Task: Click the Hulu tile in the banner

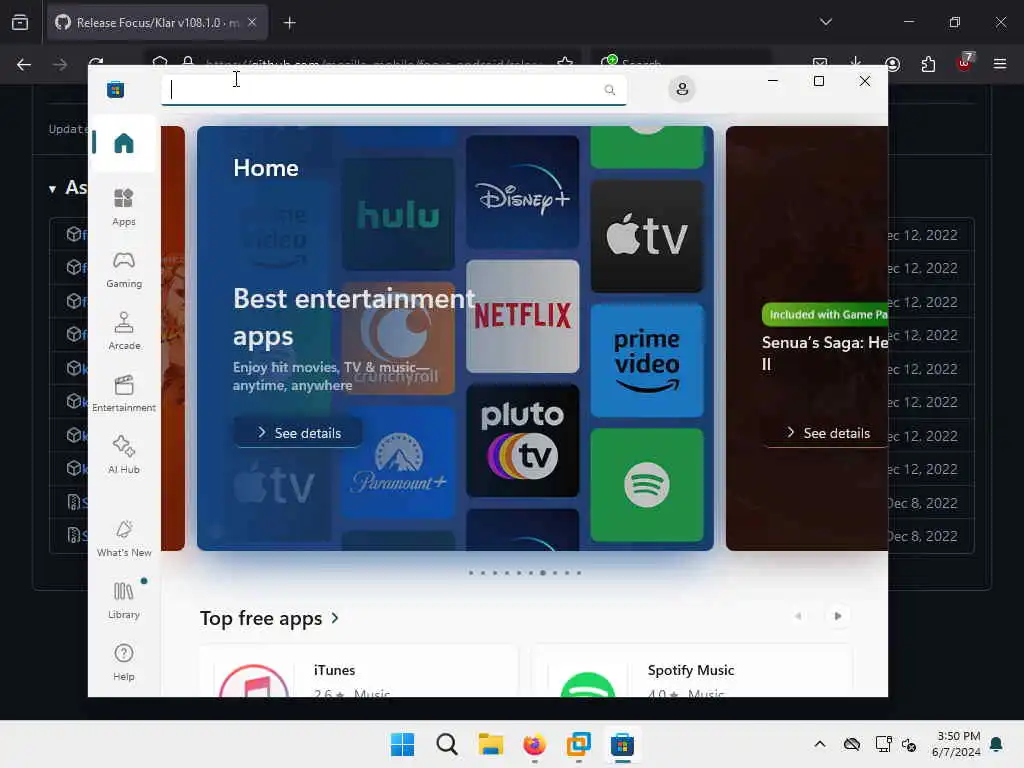Action: (x=398, y=214)
